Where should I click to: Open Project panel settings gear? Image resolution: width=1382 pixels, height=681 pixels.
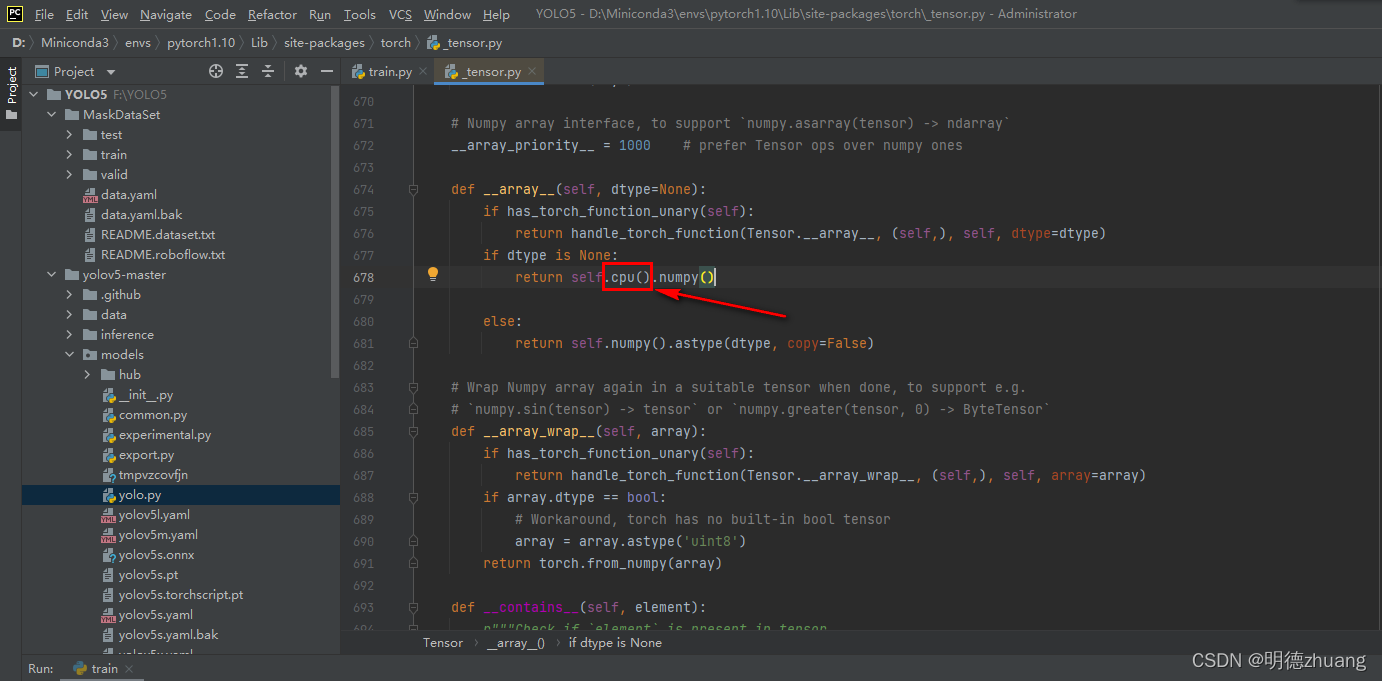click(301, 71)
